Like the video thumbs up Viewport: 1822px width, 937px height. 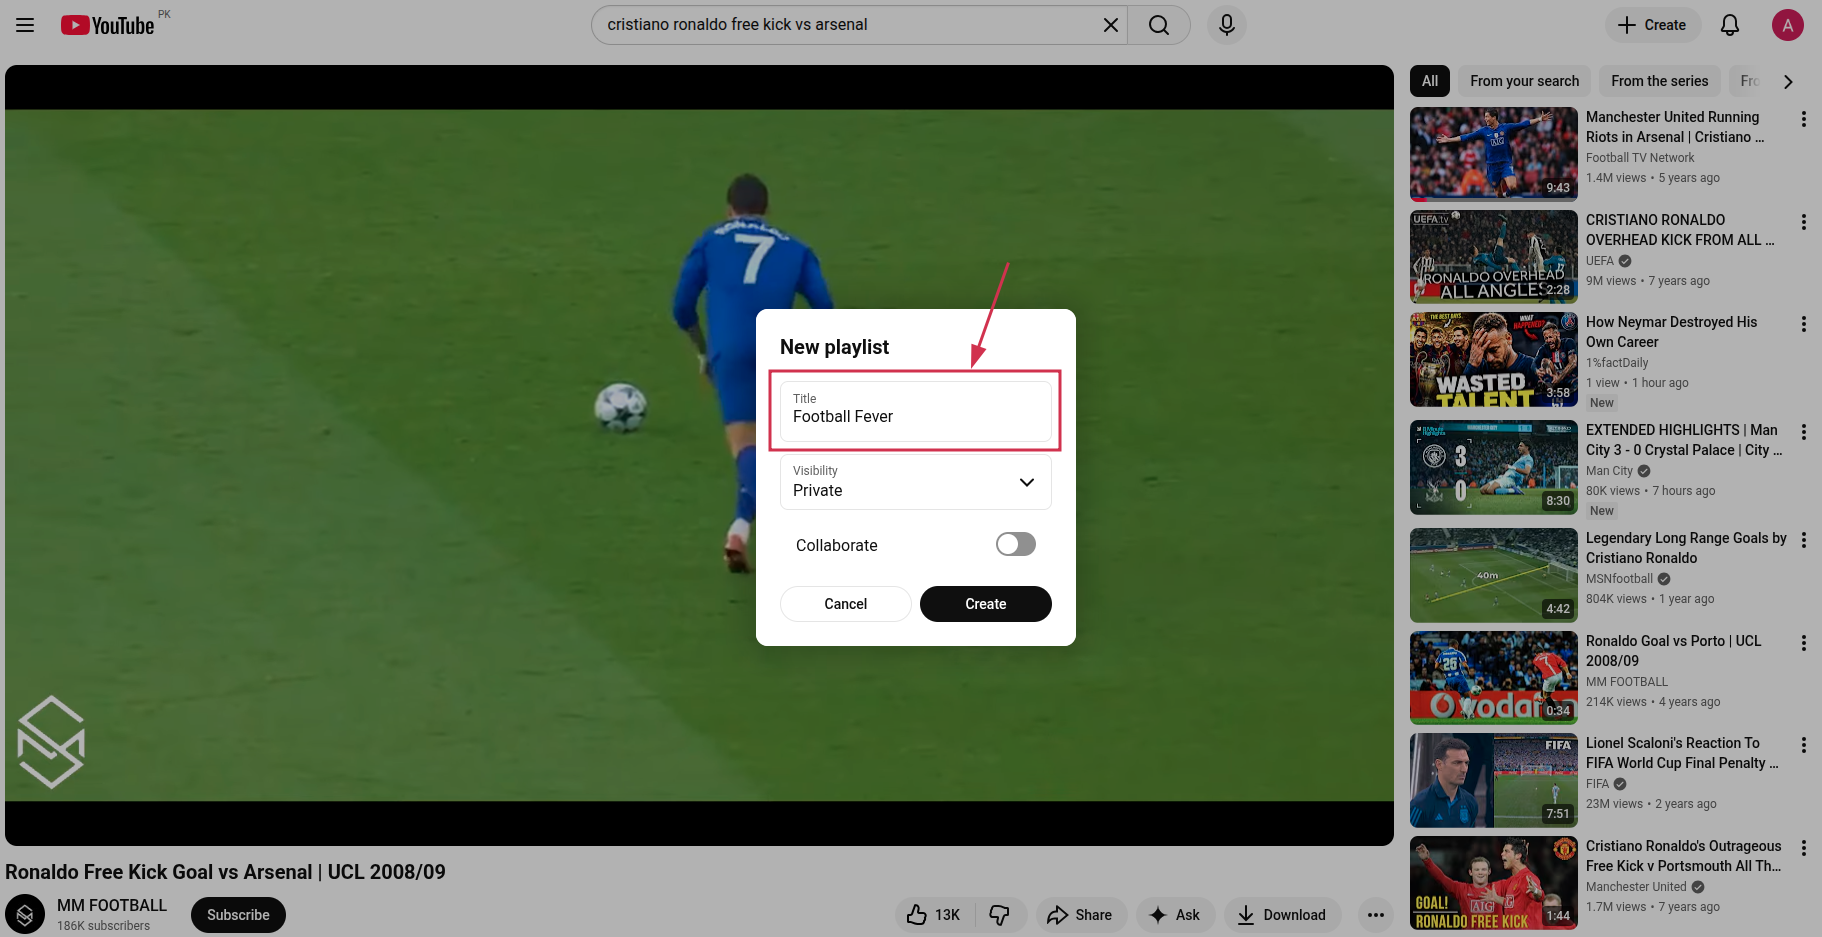(934, 915)
